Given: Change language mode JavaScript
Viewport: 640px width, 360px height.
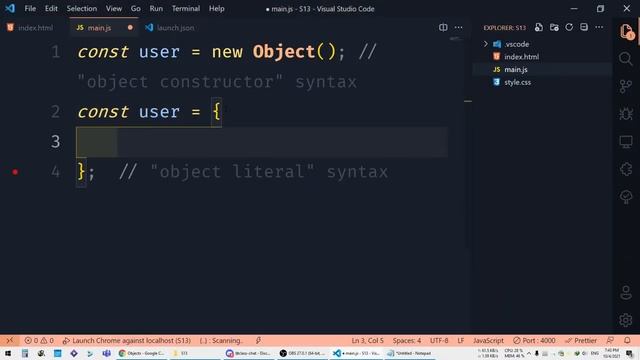Looking at the screenshot, I should coord(488,340).
